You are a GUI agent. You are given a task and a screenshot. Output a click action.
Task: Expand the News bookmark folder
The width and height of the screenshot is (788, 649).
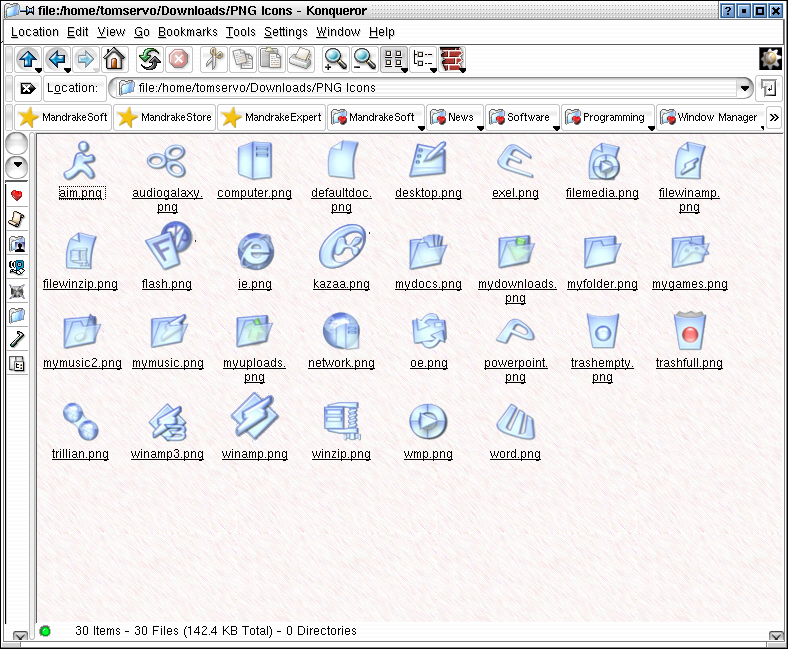[456, 118]
